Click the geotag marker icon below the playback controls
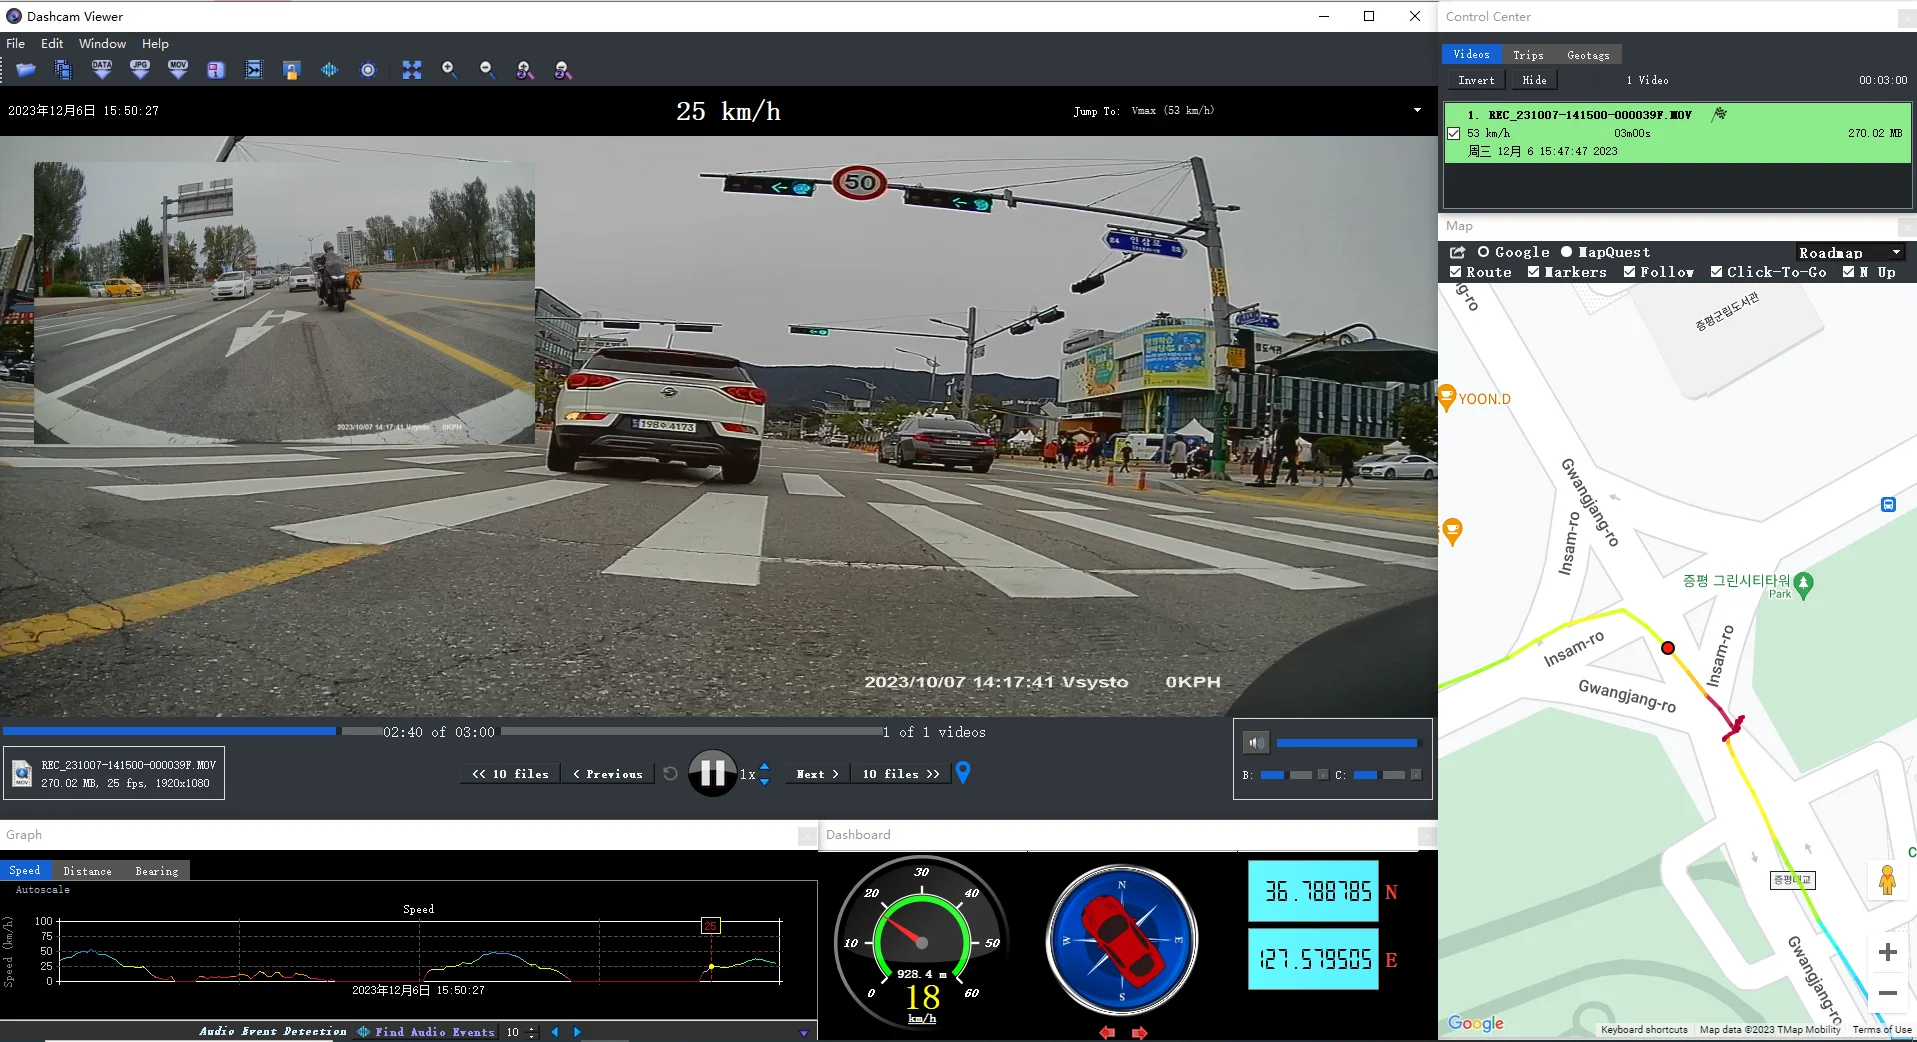 tap(962, 773)
